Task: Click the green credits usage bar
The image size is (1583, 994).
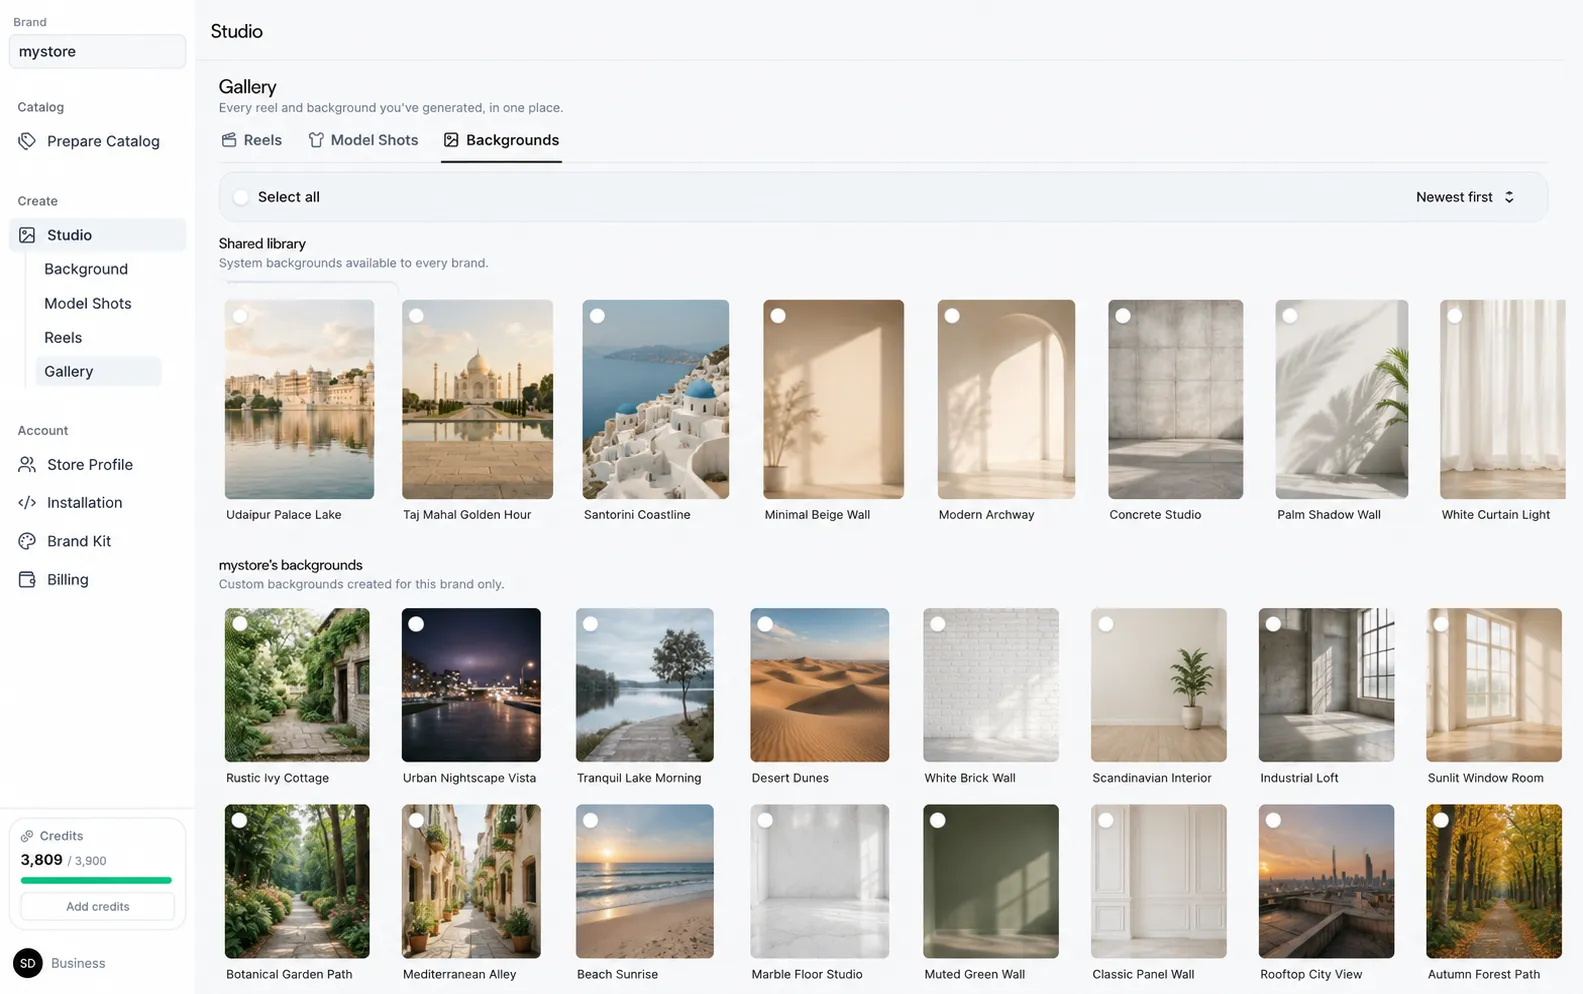Action: tap(96, 880)
